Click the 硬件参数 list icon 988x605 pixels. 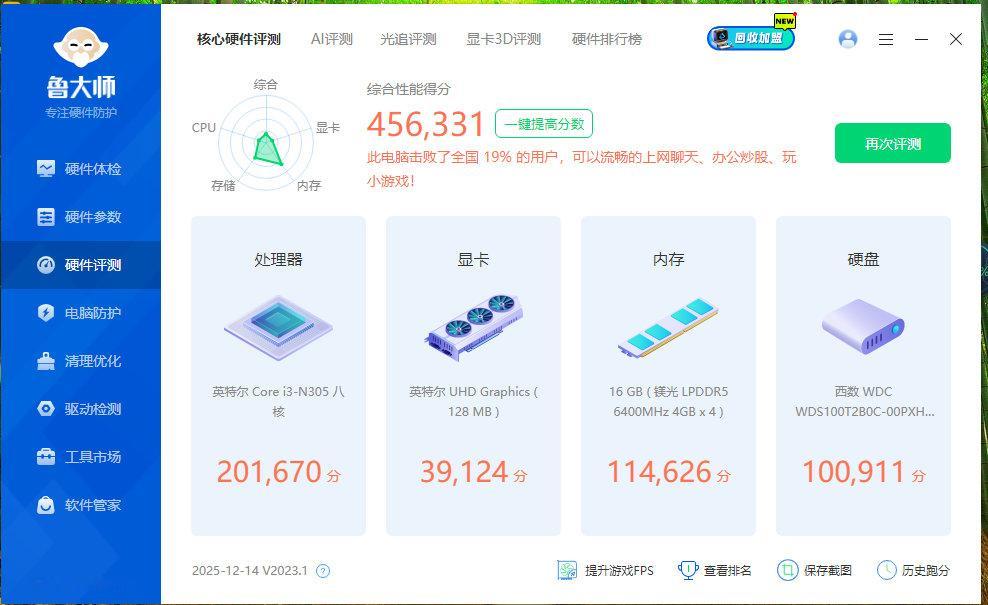(x=45, y=217)
